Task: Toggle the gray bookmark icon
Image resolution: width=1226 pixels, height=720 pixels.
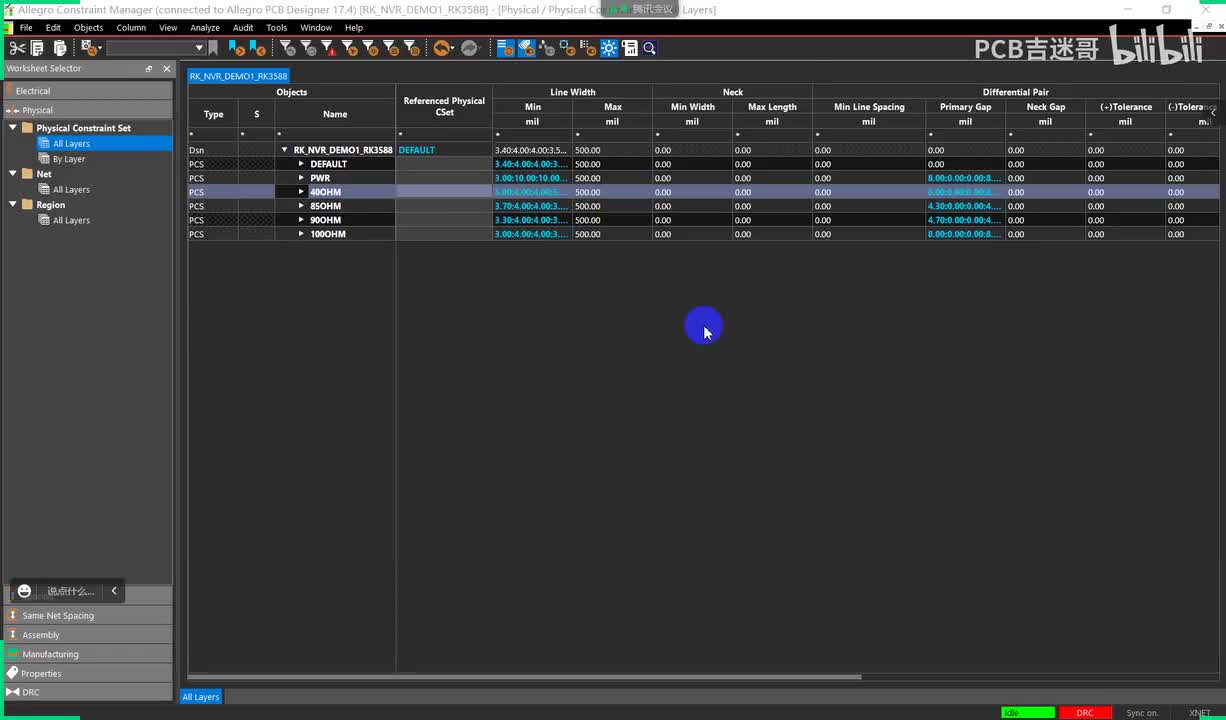Action: [213, 48]
